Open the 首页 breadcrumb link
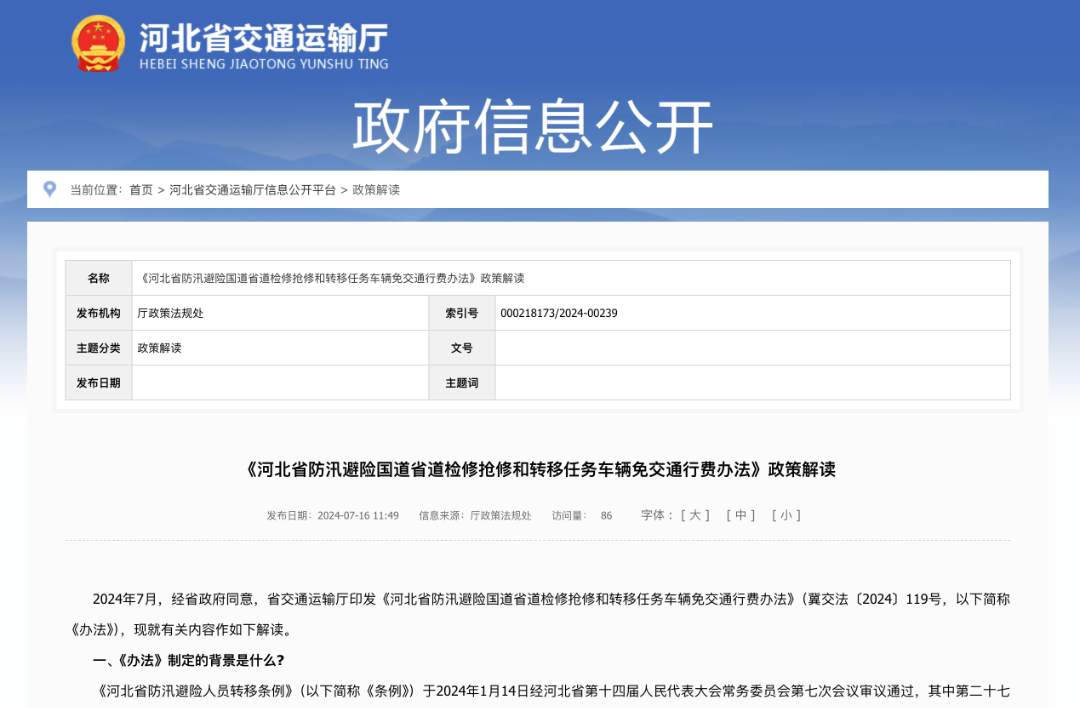This screenshot has height=708, width=1080. pos(141,190)
